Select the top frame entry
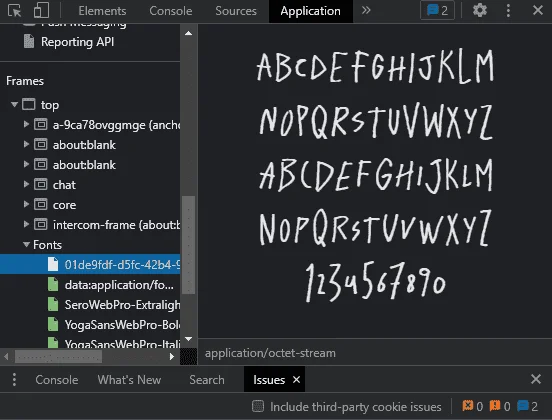This screenshot has height=420, width=552. tap(50, 105)
